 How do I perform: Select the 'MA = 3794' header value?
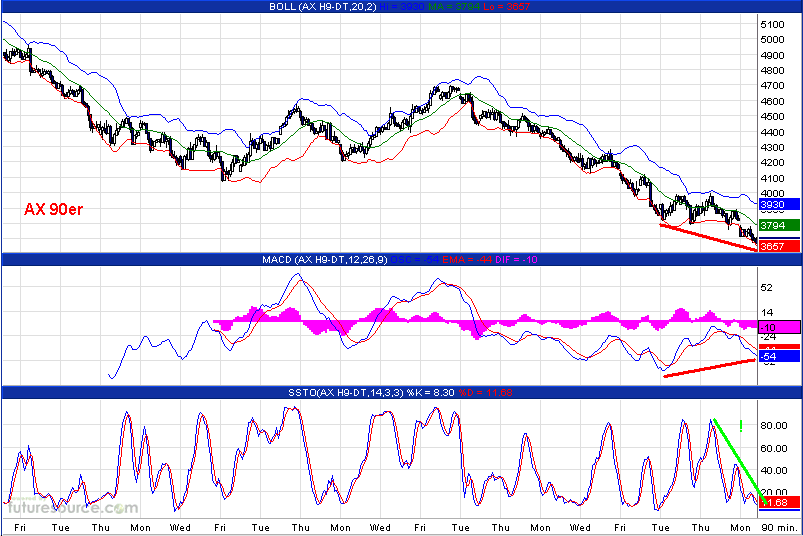[454, 7]
